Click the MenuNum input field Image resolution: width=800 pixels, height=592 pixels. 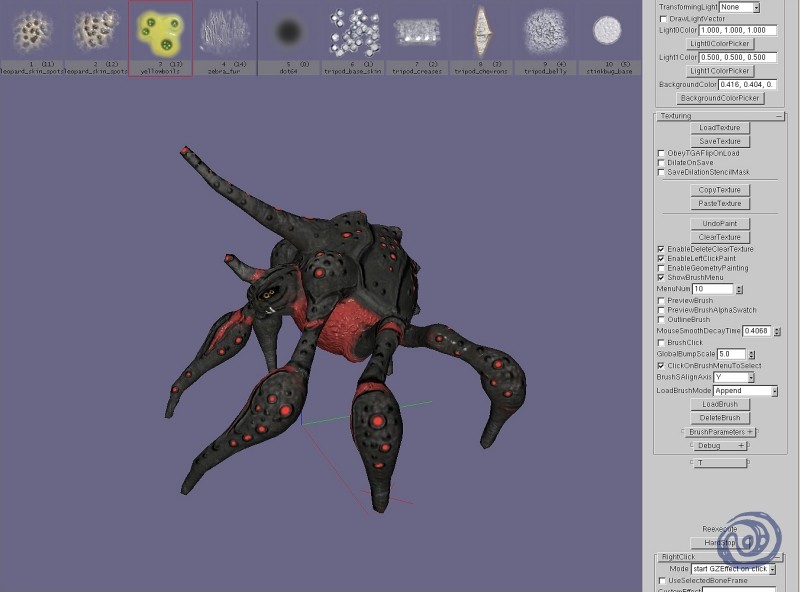(x=713, y=289)
